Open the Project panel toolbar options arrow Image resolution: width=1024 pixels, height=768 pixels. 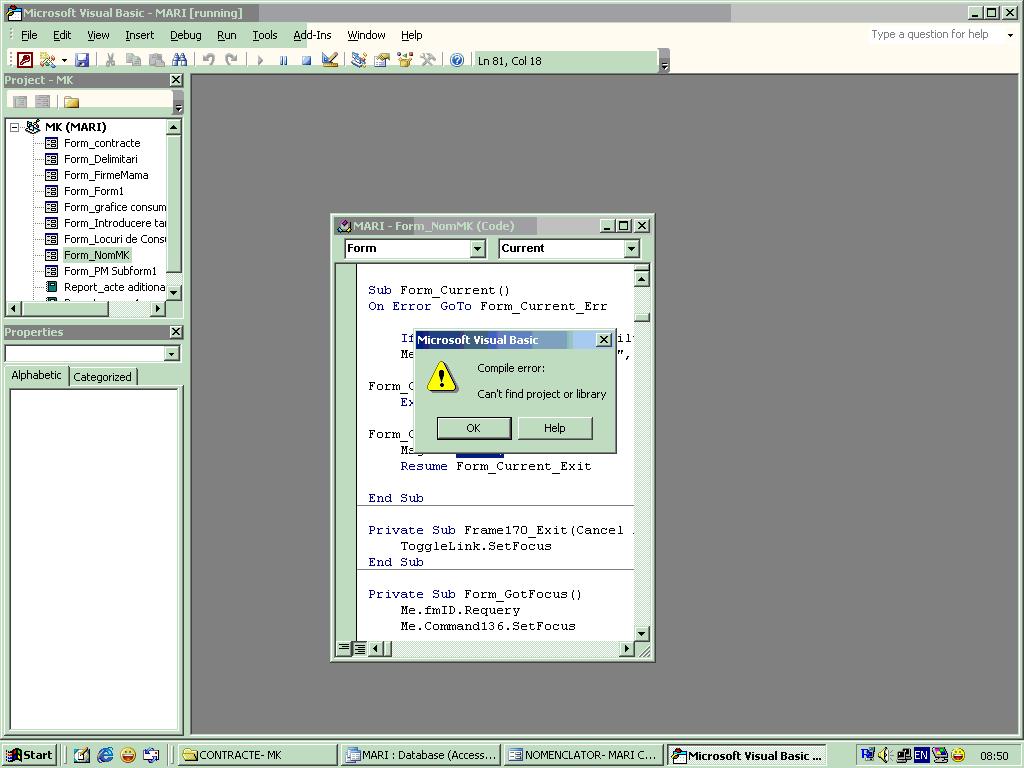(178, 105)
